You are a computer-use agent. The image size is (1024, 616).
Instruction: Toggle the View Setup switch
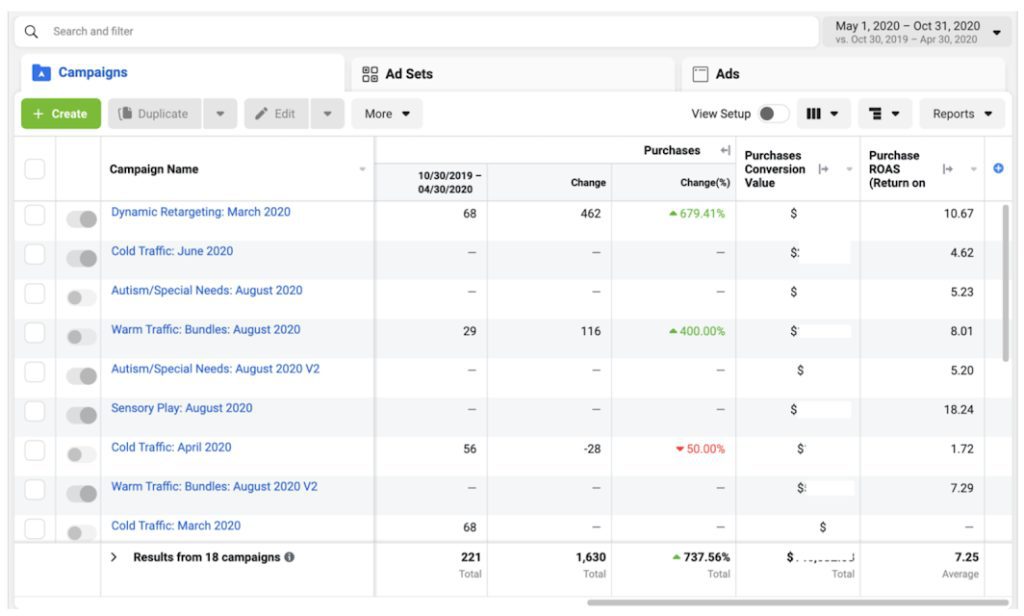[x=772, y=114]
